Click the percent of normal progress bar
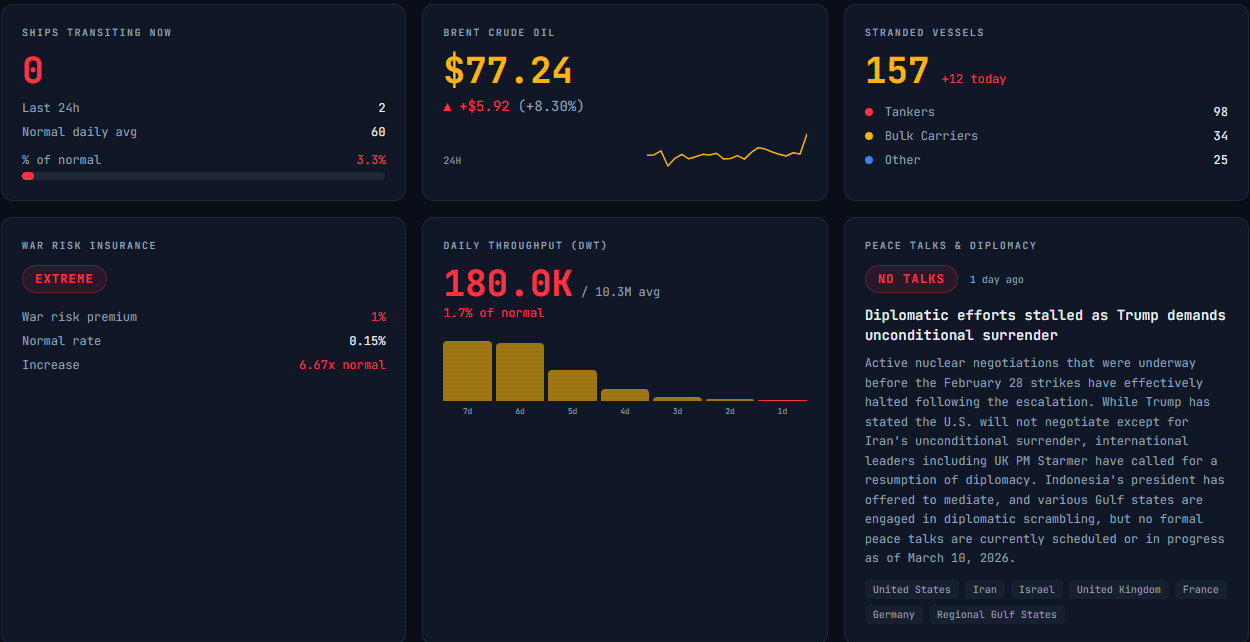Image resolution: width=1250 pixels, height=642 pixels. 204,176
